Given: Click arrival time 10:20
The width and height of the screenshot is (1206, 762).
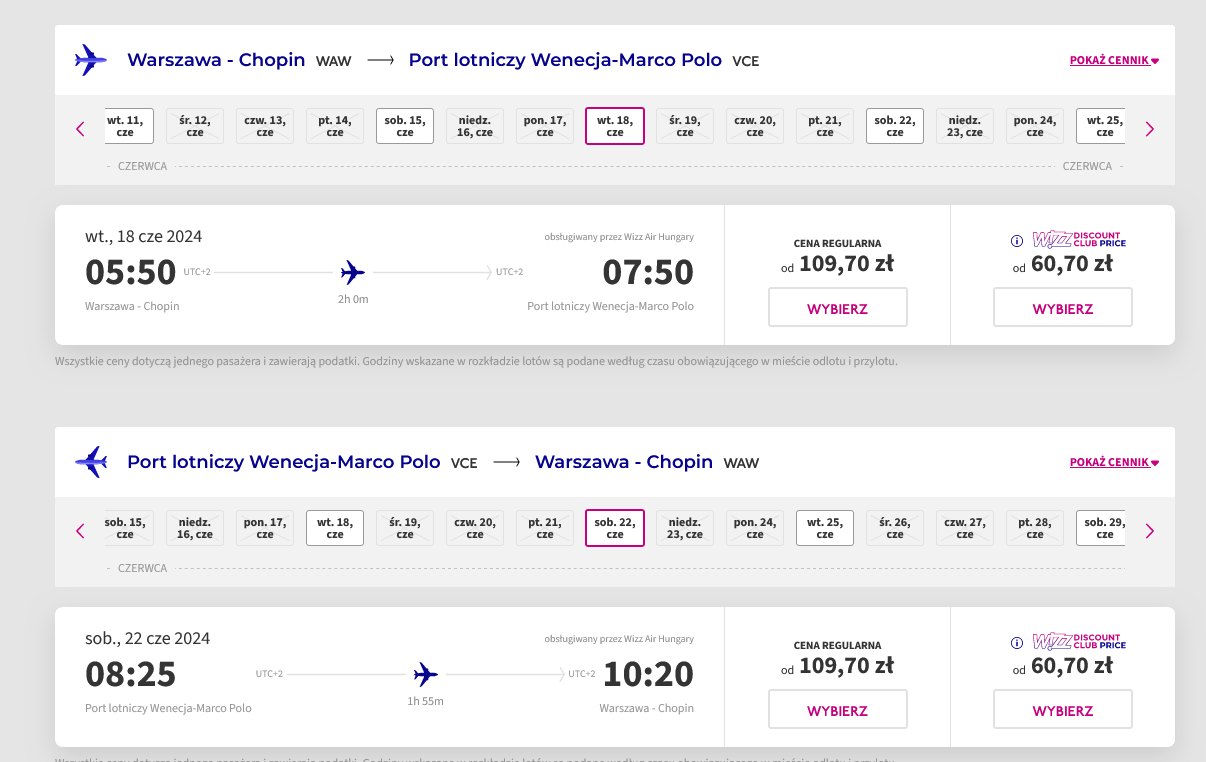Looking at the screenshot, I should point(648,674).
